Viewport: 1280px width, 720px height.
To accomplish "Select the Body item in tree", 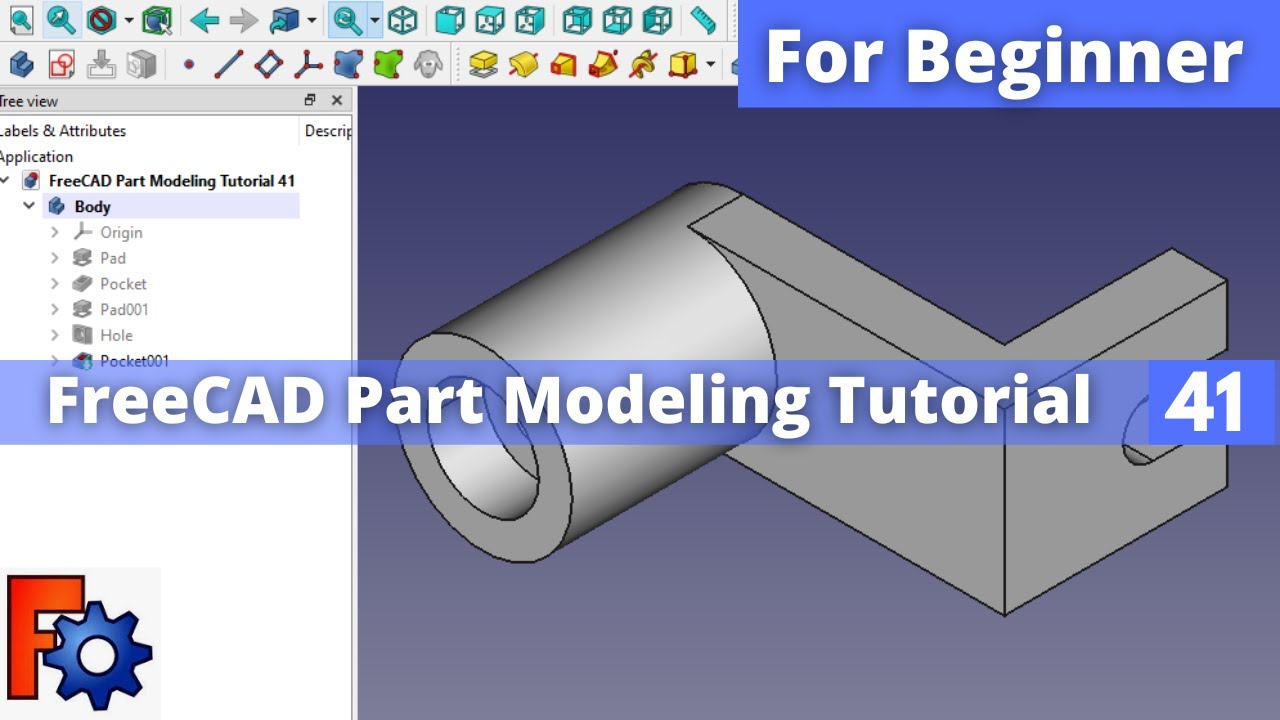I will pos(92,207).
